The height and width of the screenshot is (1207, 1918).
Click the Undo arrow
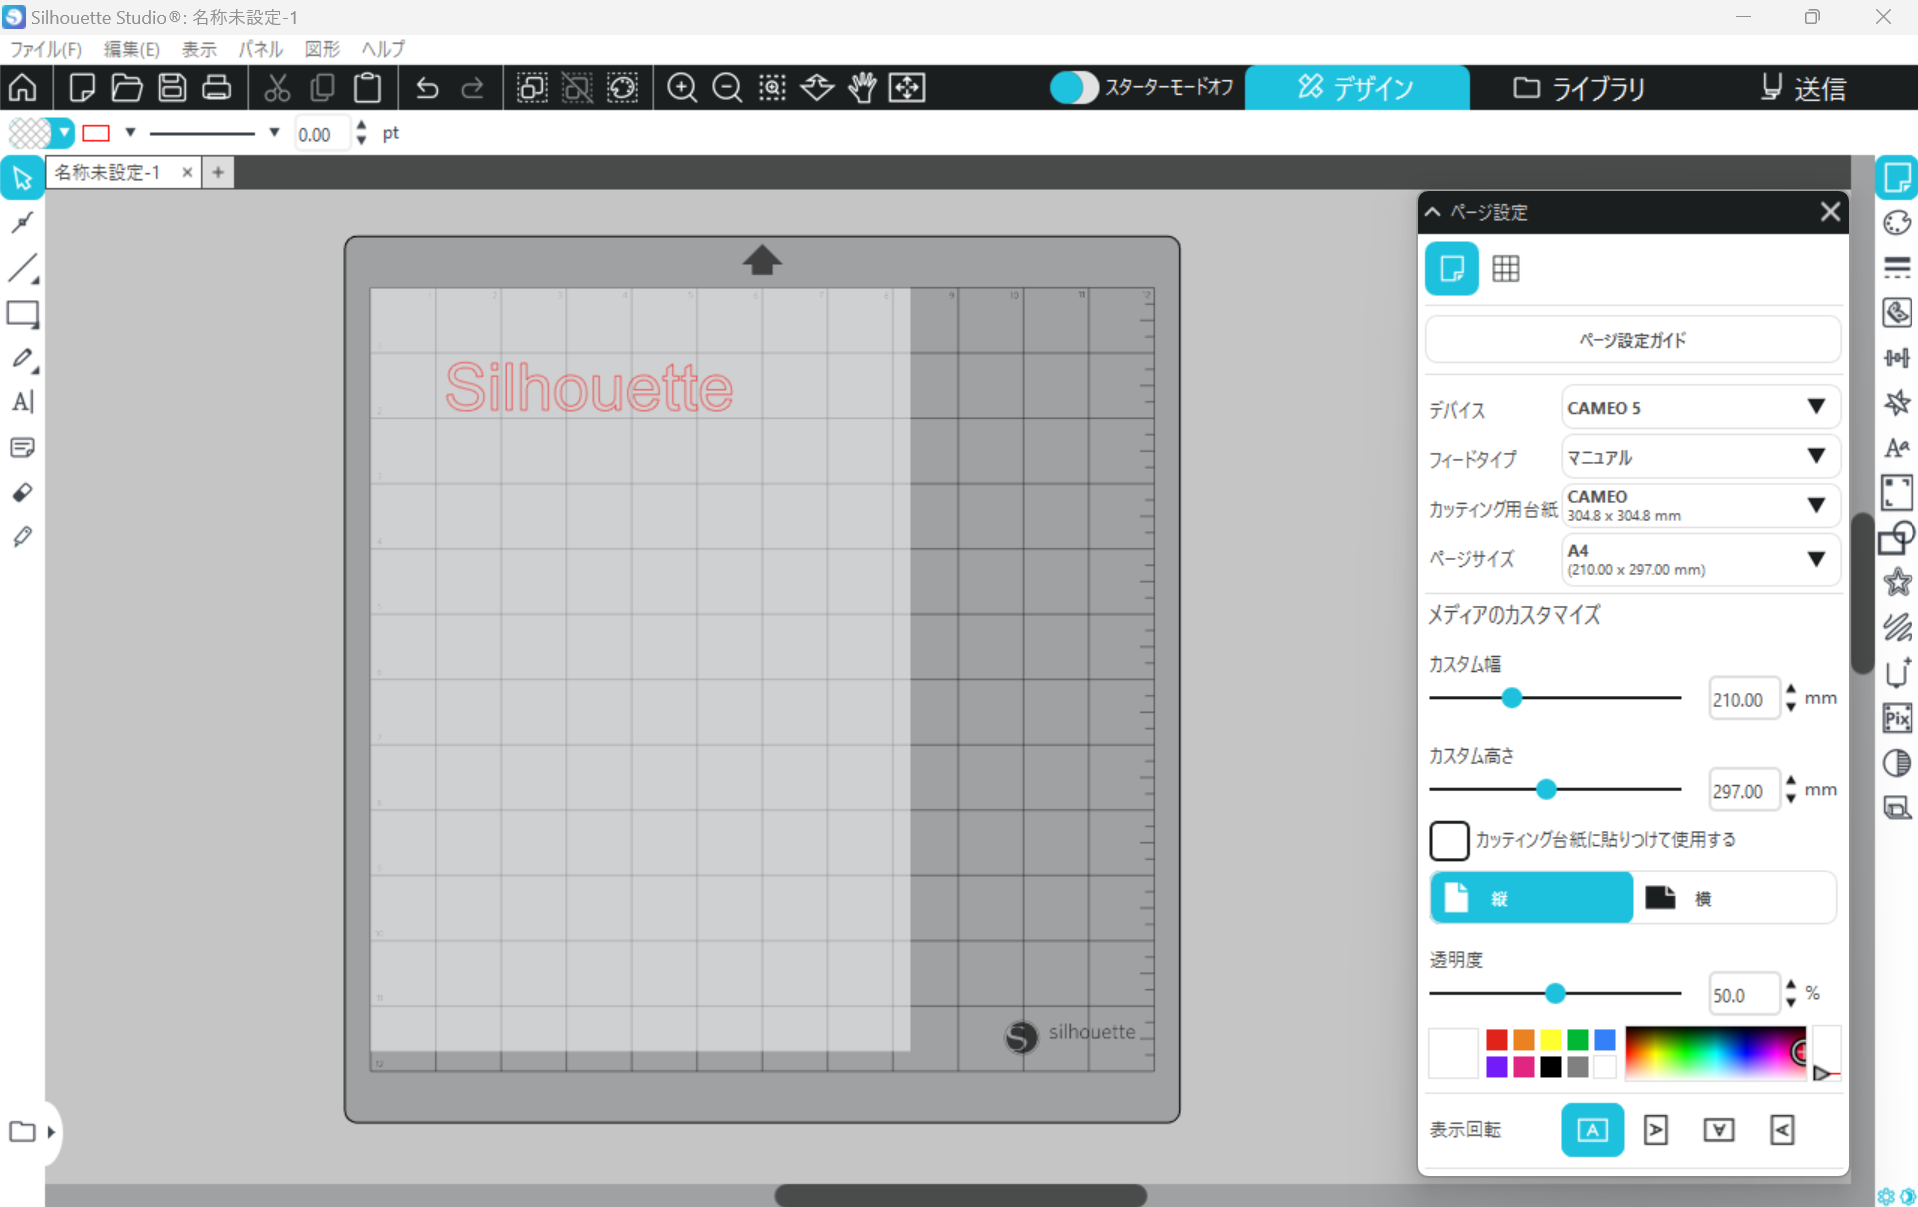(427, 88)
